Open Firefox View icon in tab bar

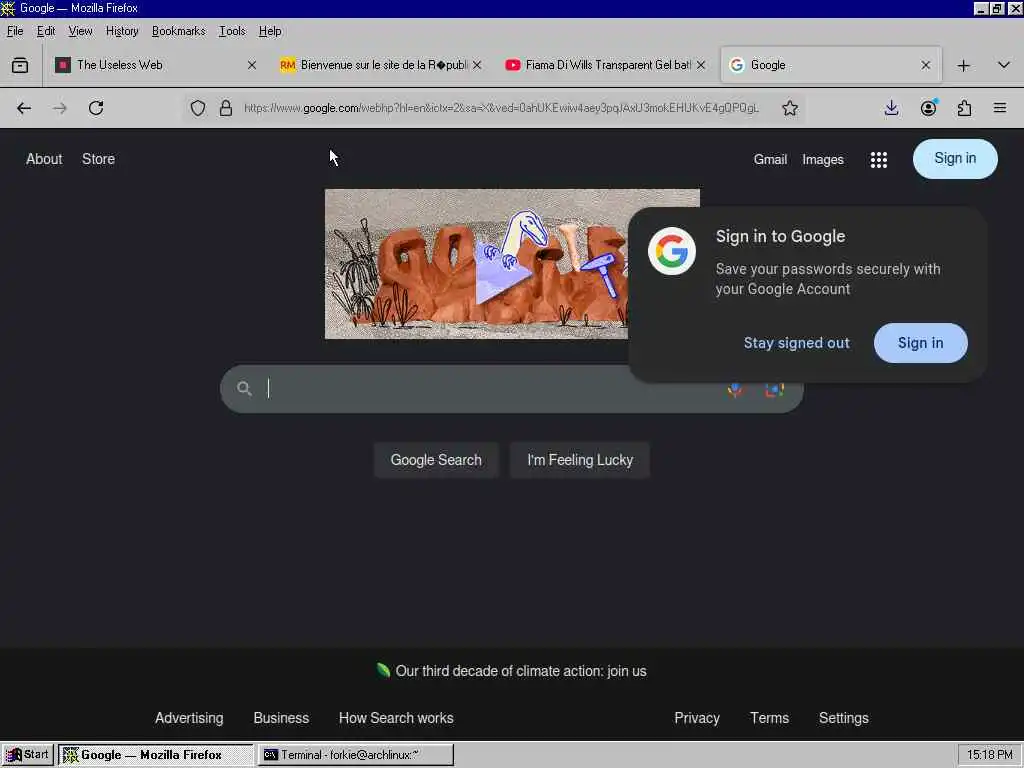[x=20, y=65]
